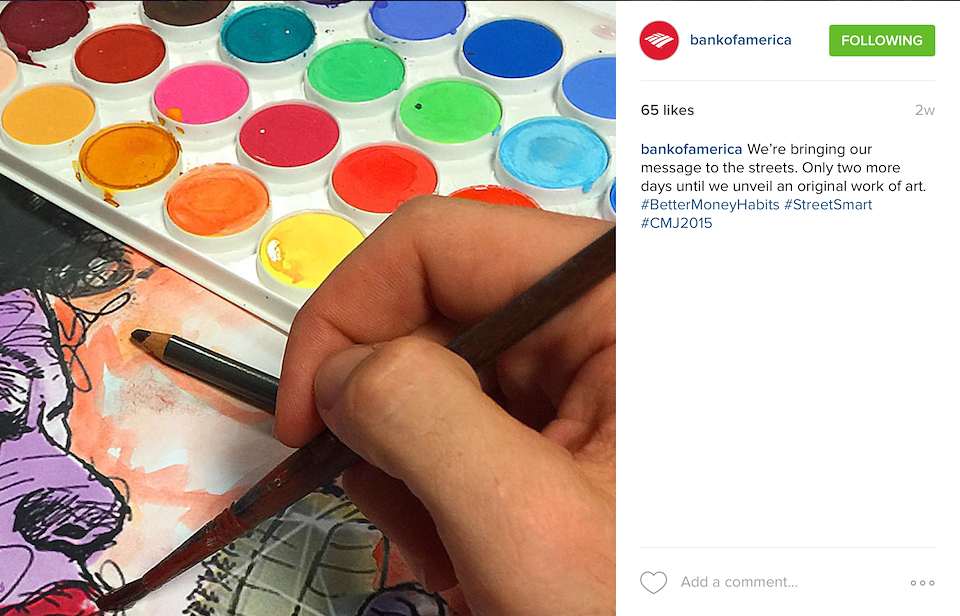
Task: Click the 65 likes count
Action: tap(667, 110)
